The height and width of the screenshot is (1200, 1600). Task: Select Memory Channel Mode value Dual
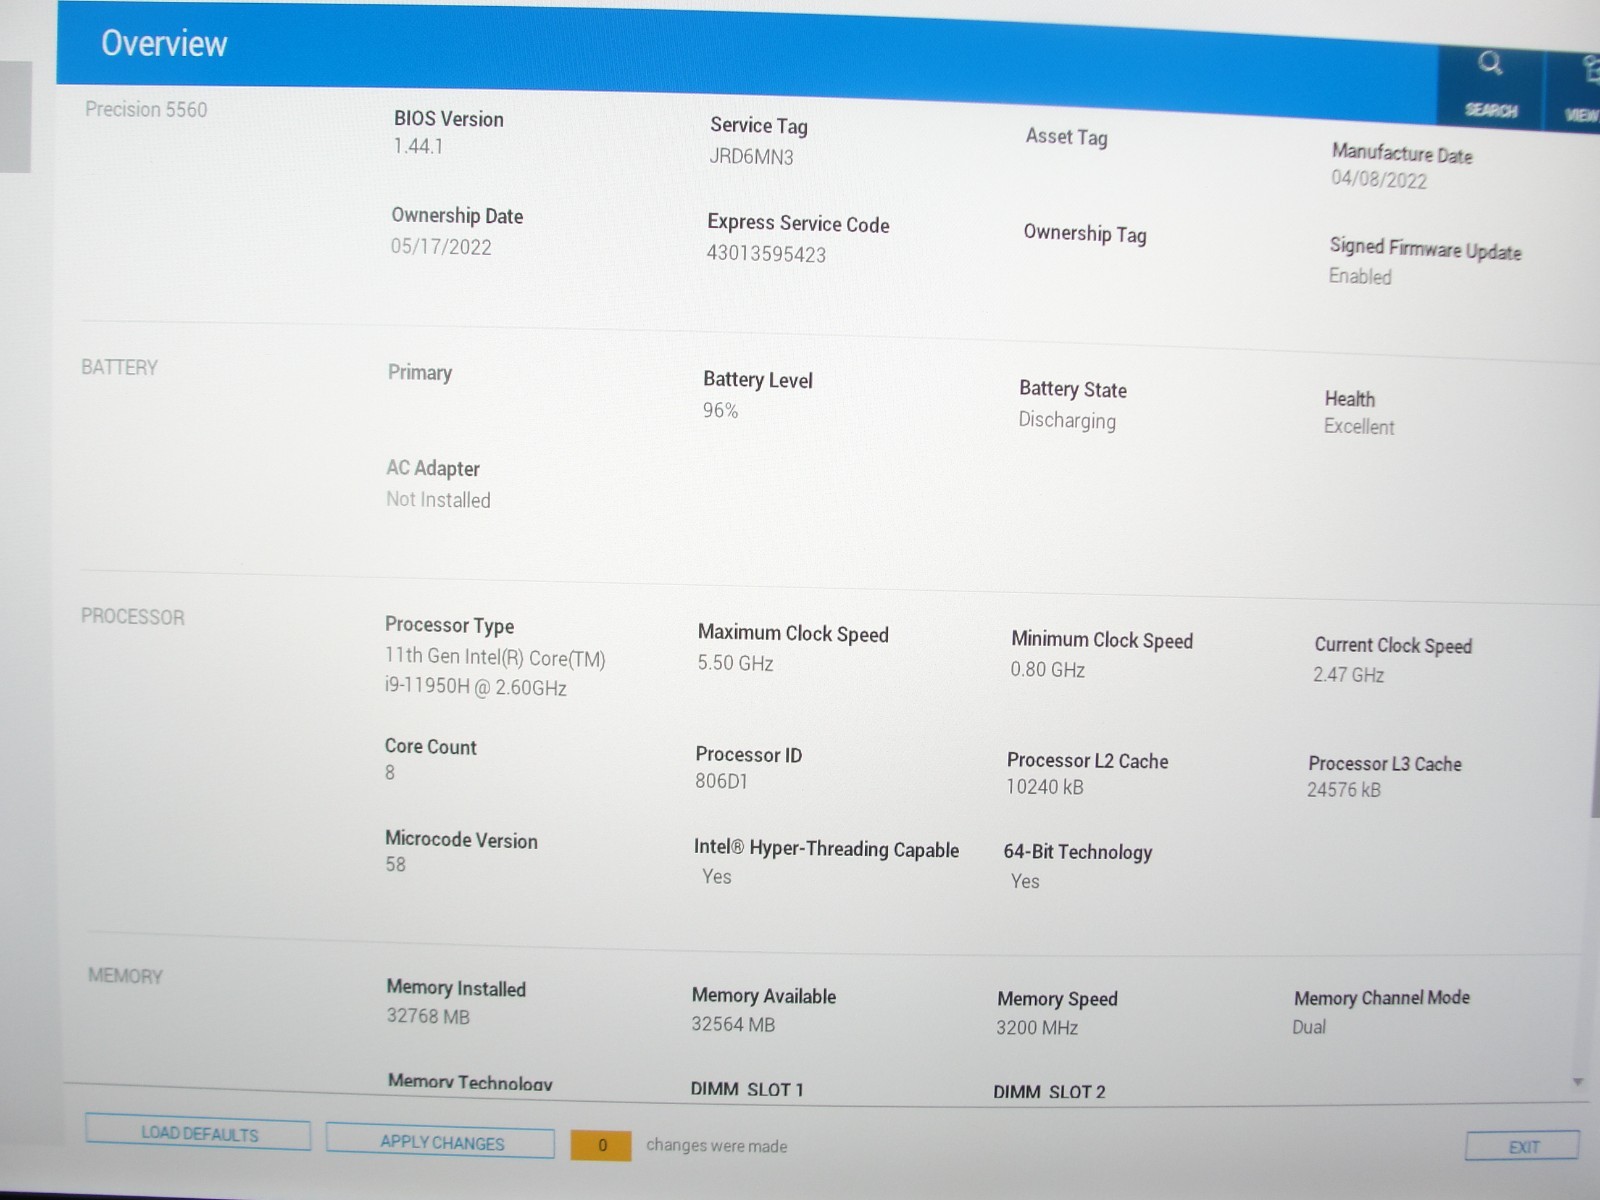tap(1308, 1027)
